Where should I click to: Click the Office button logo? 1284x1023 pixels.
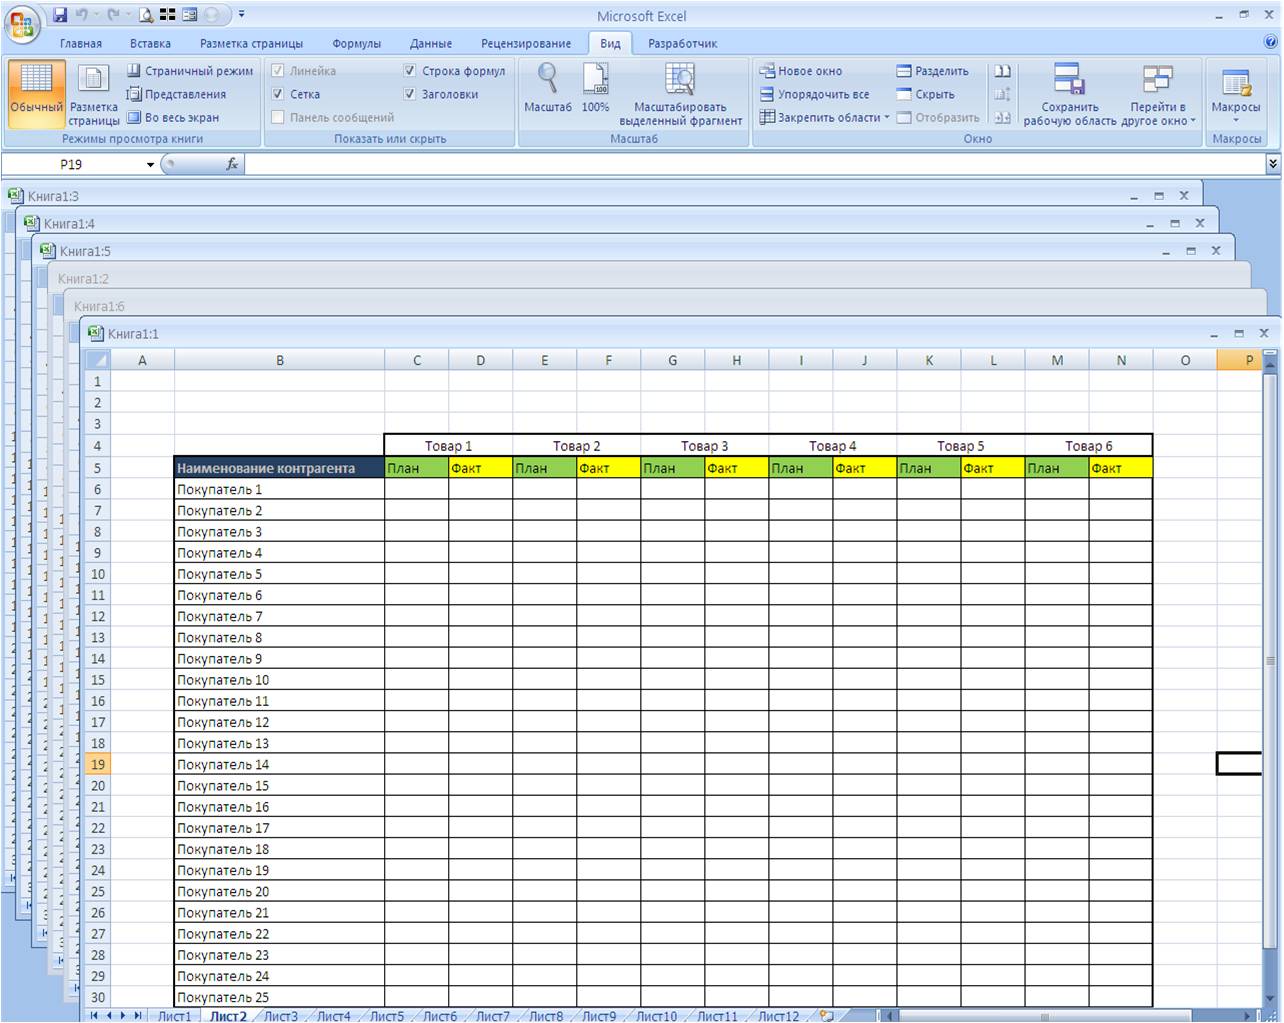tap(22, 24)
